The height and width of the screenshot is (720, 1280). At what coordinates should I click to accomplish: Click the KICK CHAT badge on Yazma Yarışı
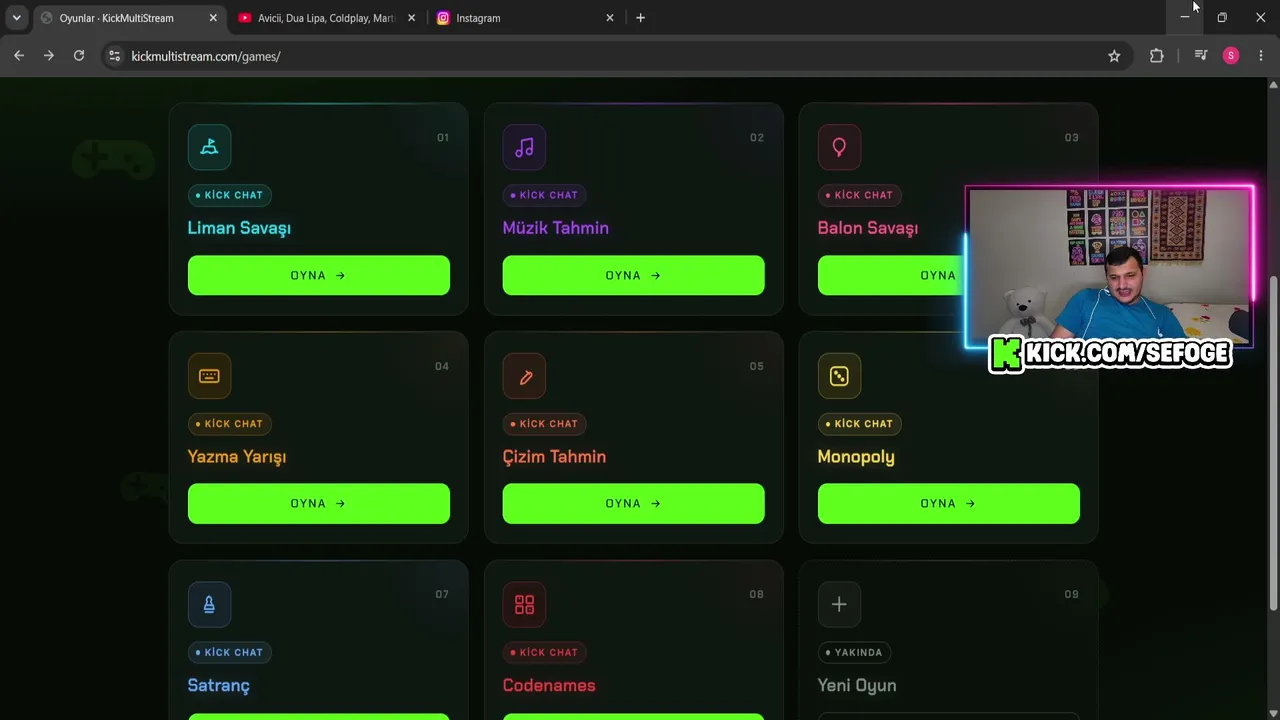coord(232,424)
